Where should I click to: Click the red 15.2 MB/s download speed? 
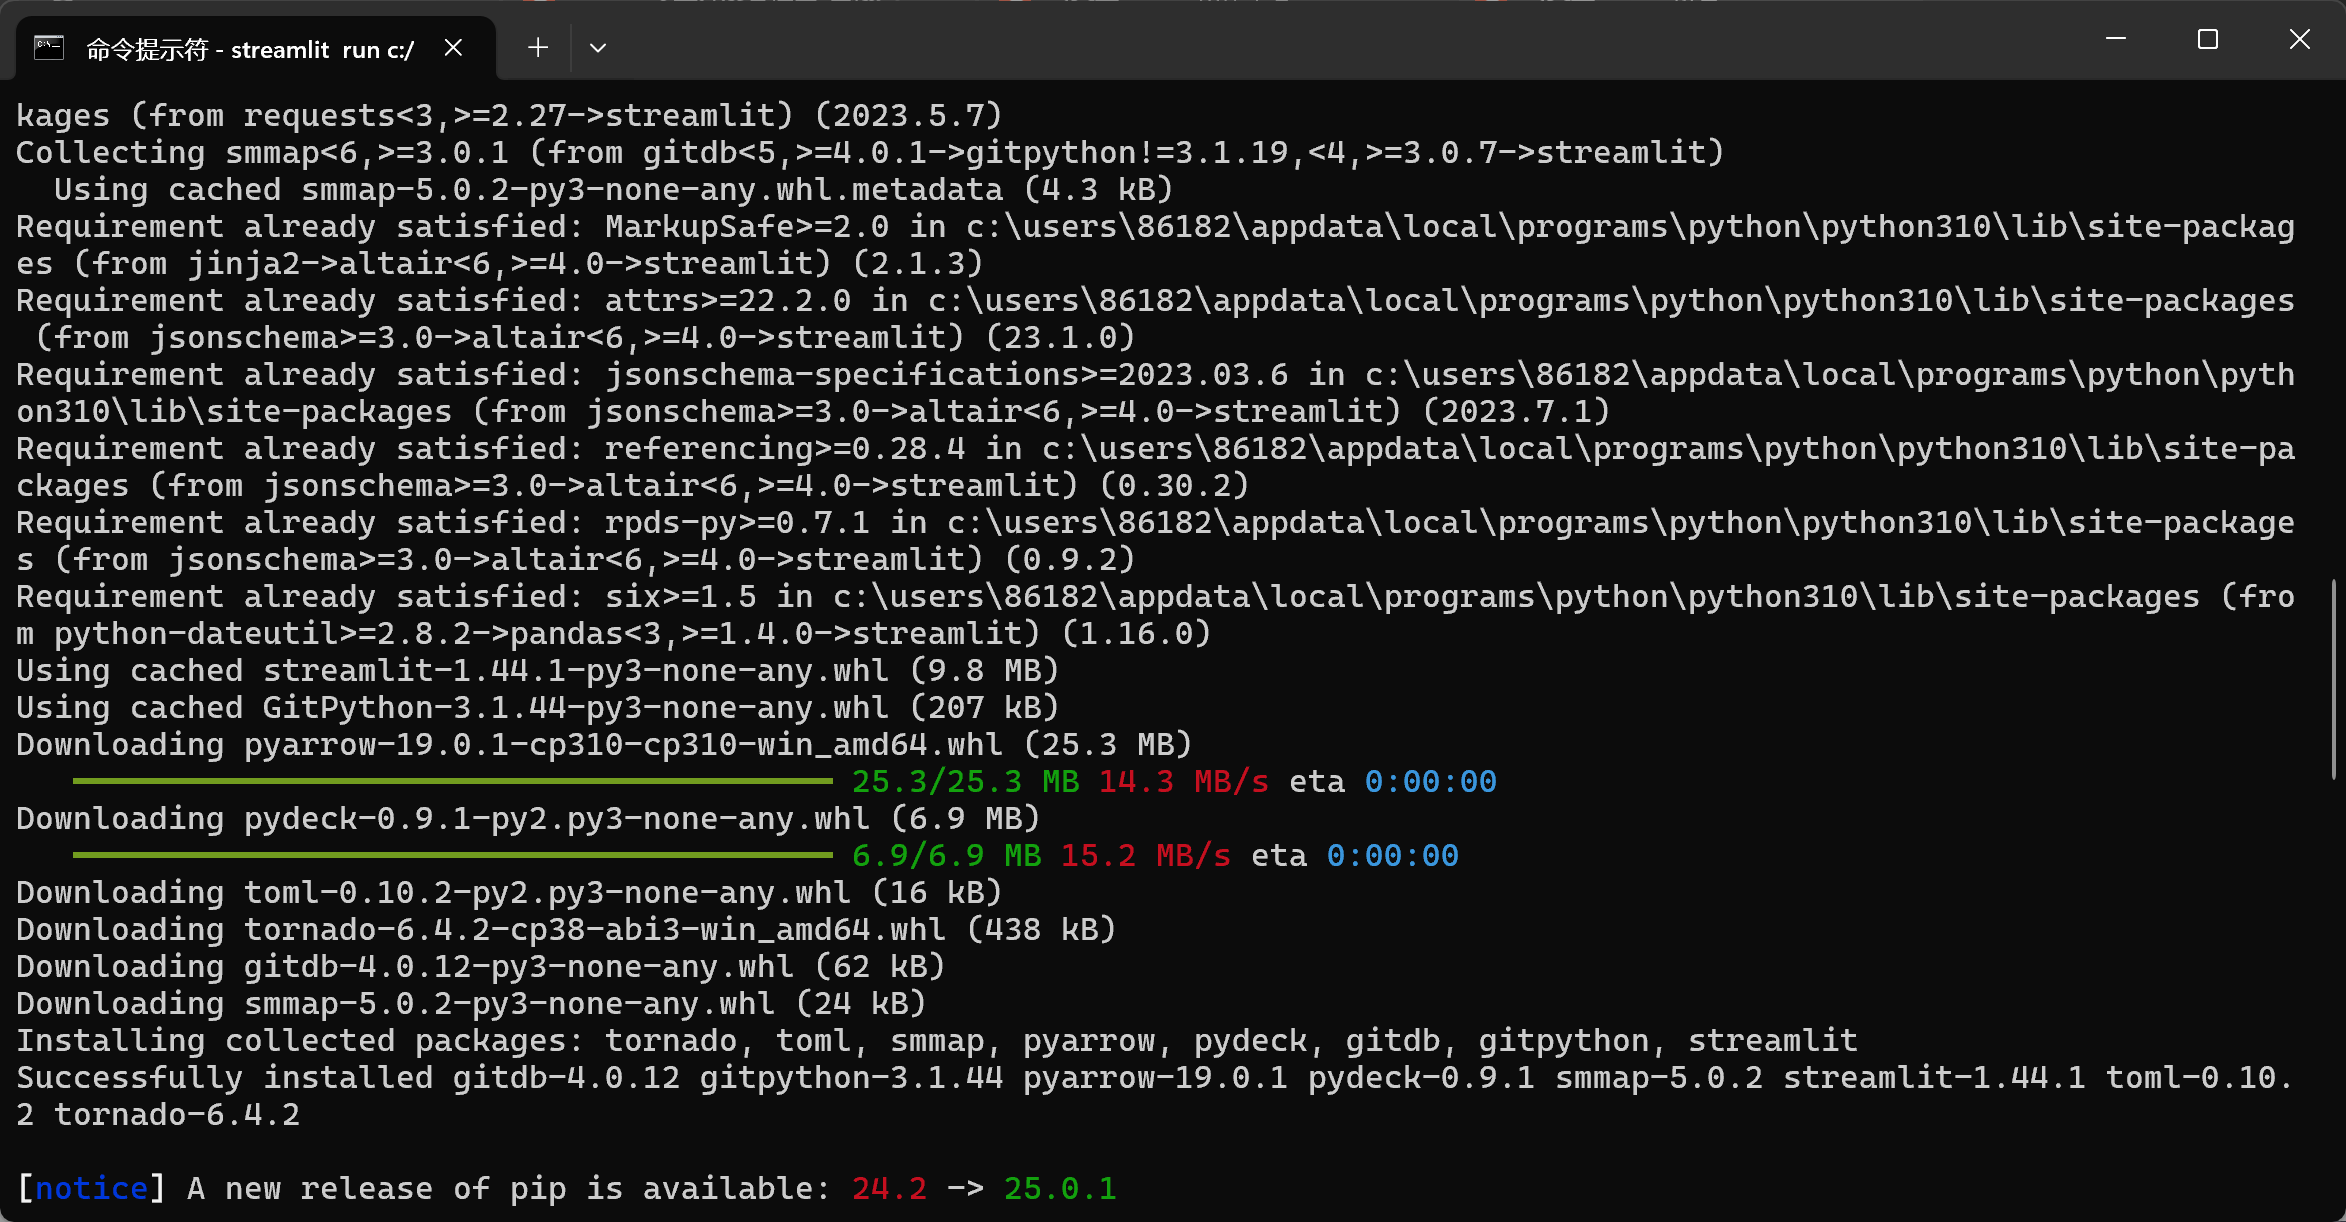1145,855
